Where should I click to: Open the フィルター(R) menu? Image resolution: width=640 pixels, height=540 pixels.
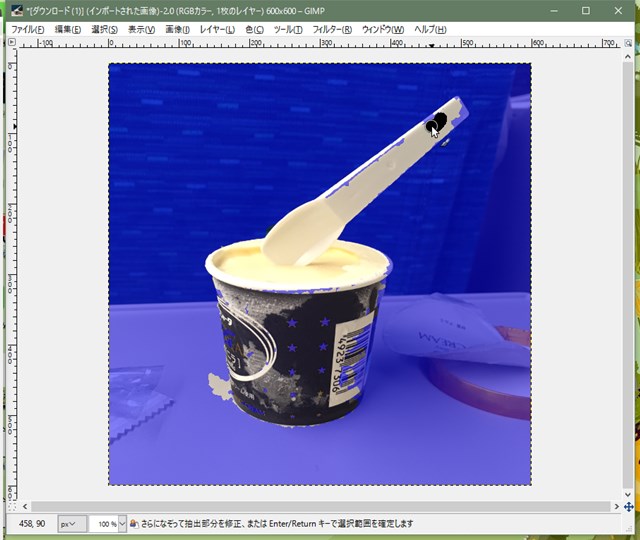point(332,29)
